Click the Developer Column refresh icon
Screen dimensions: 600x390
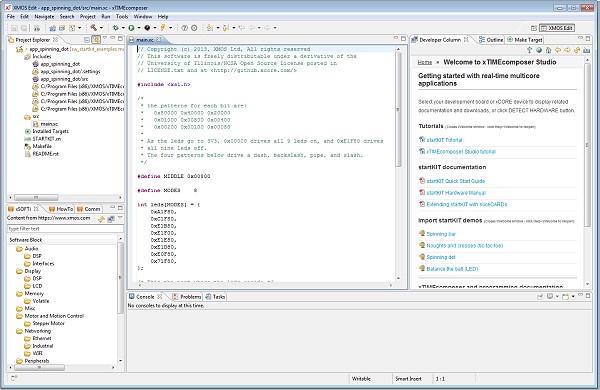point(577,50)
